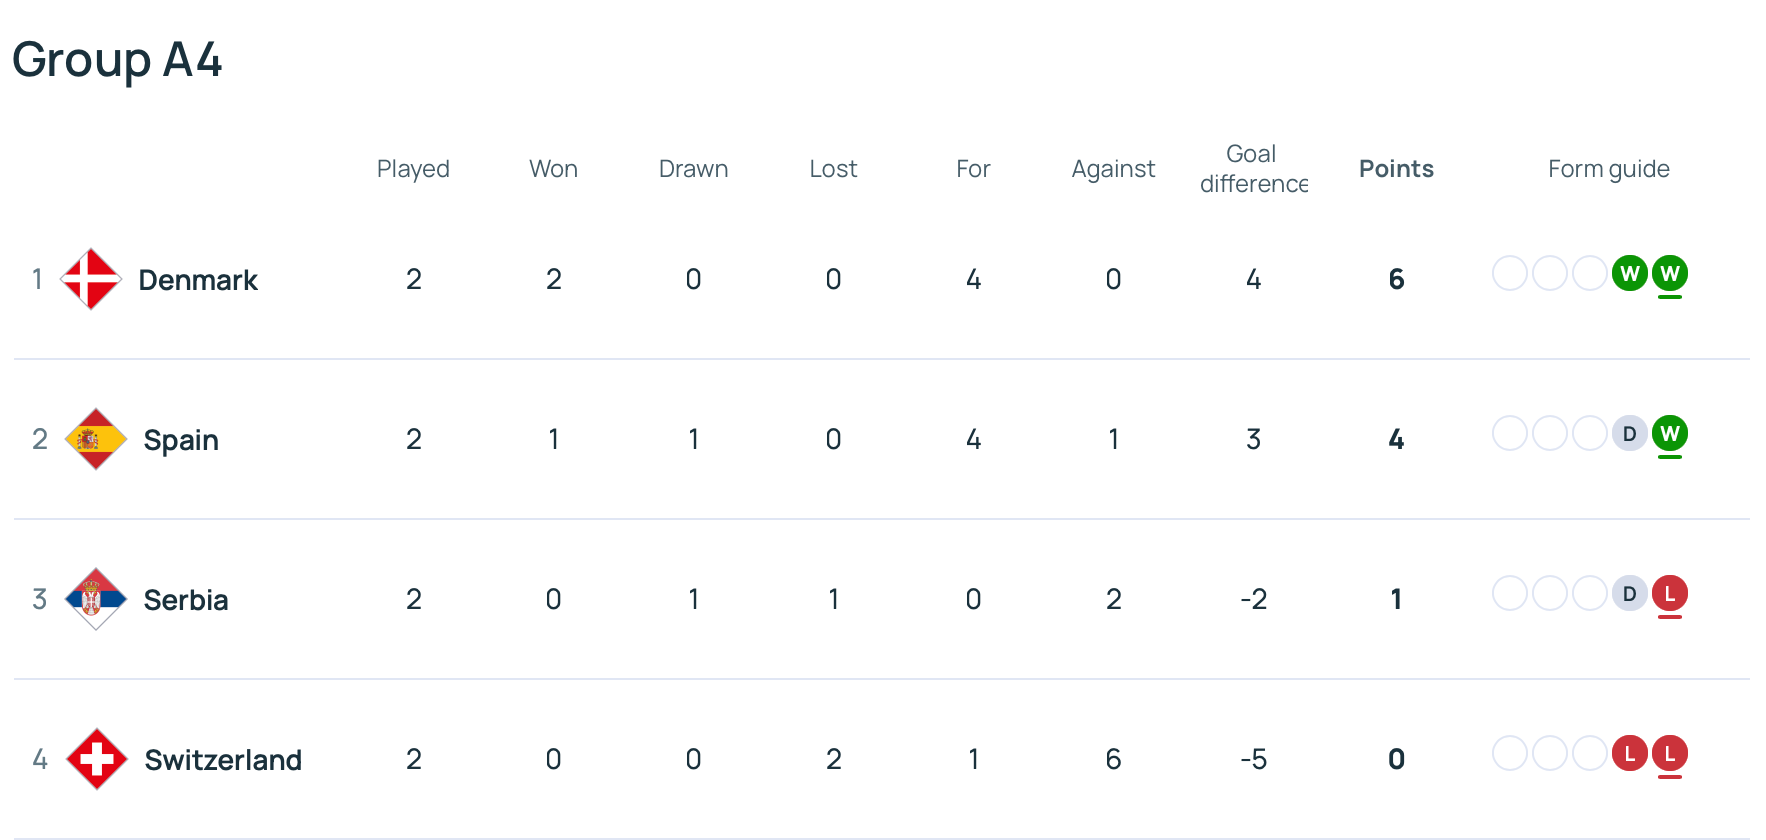Click the Group A4 heading

click(117, 60)
